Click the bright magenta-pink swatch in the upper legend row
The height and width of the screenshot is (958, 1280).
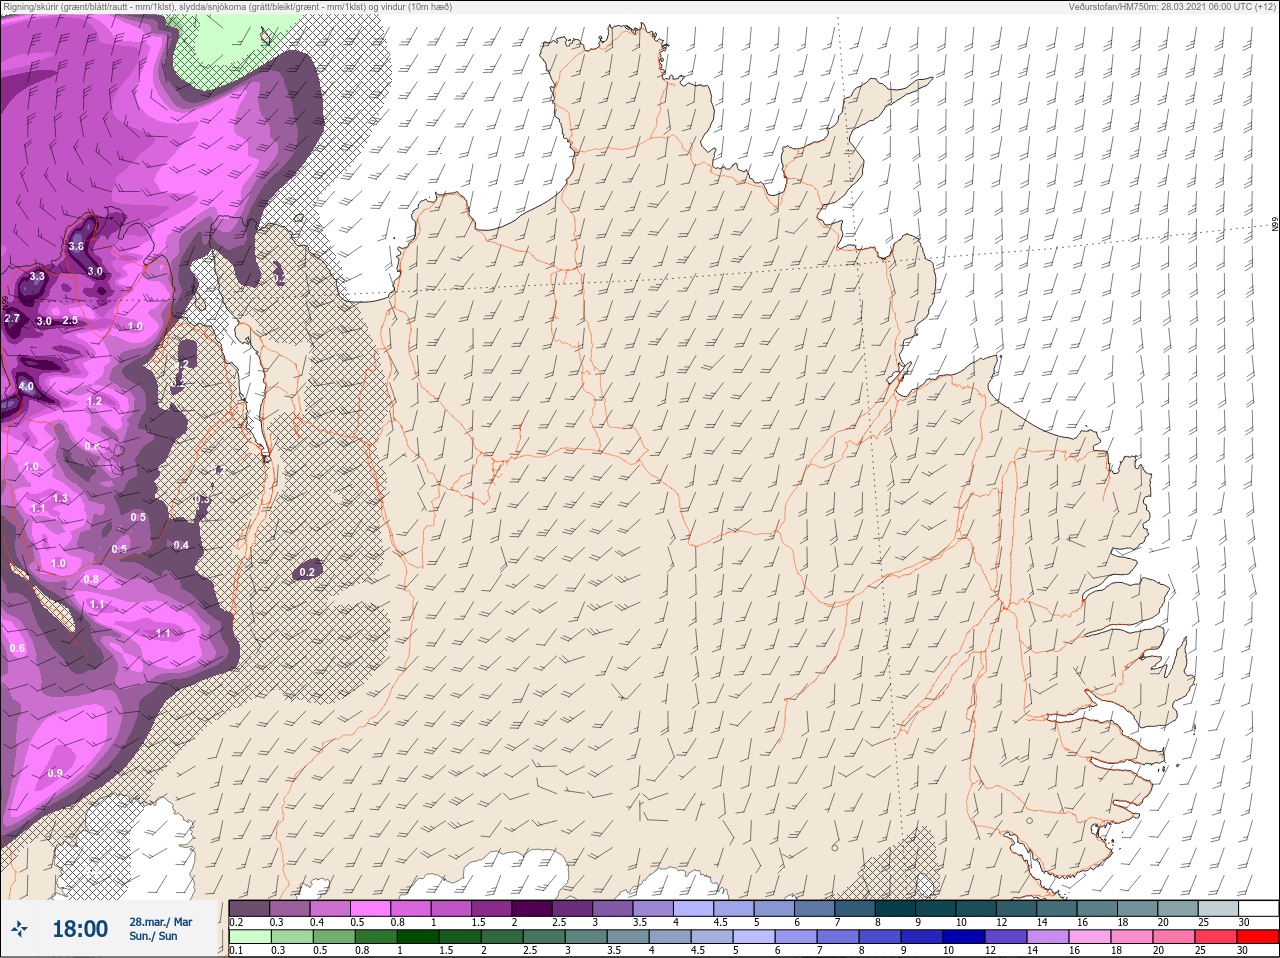tap(370, 908)
